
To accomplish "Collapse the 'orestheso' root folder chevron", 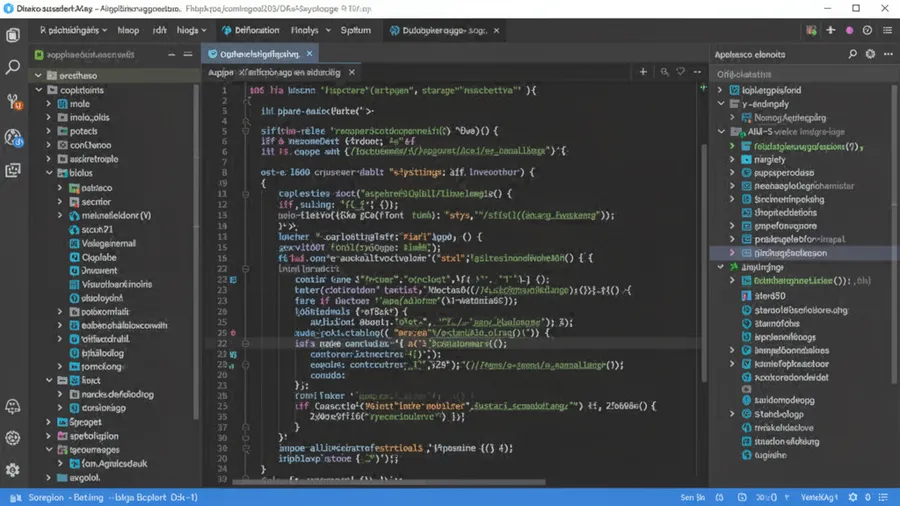I will [x=38, y=75].
